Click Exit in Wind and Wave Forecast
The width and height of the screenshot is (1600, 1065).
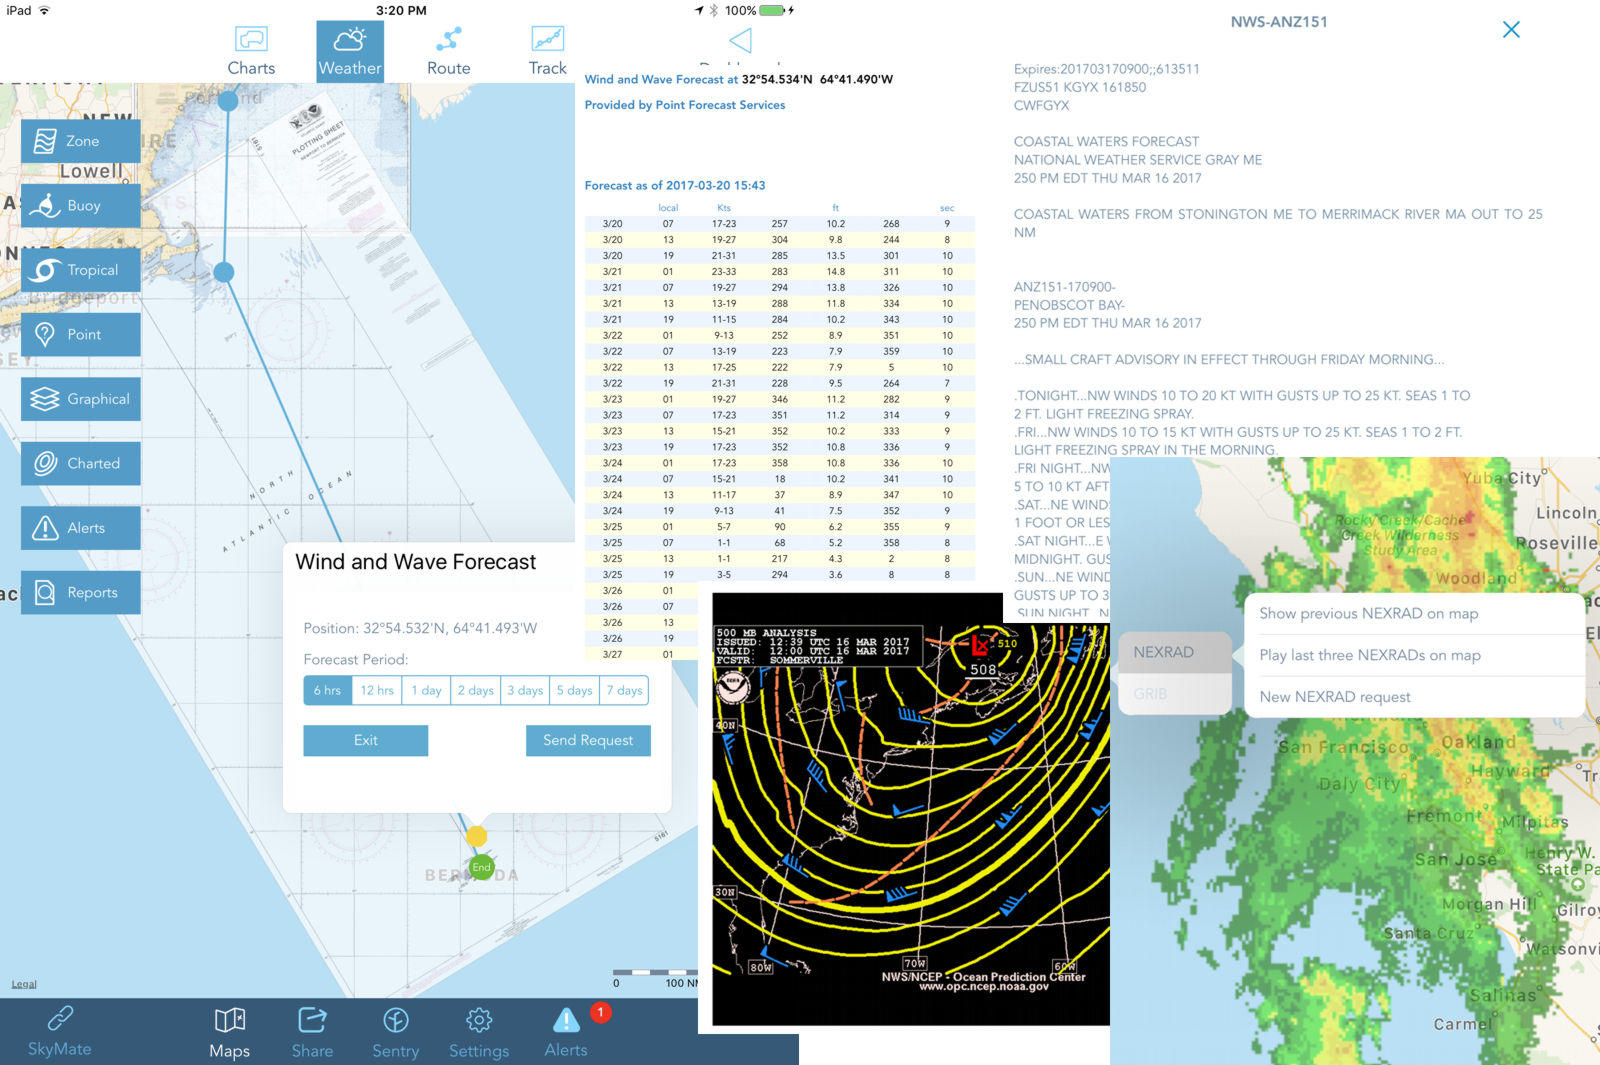tap(366, 740)
